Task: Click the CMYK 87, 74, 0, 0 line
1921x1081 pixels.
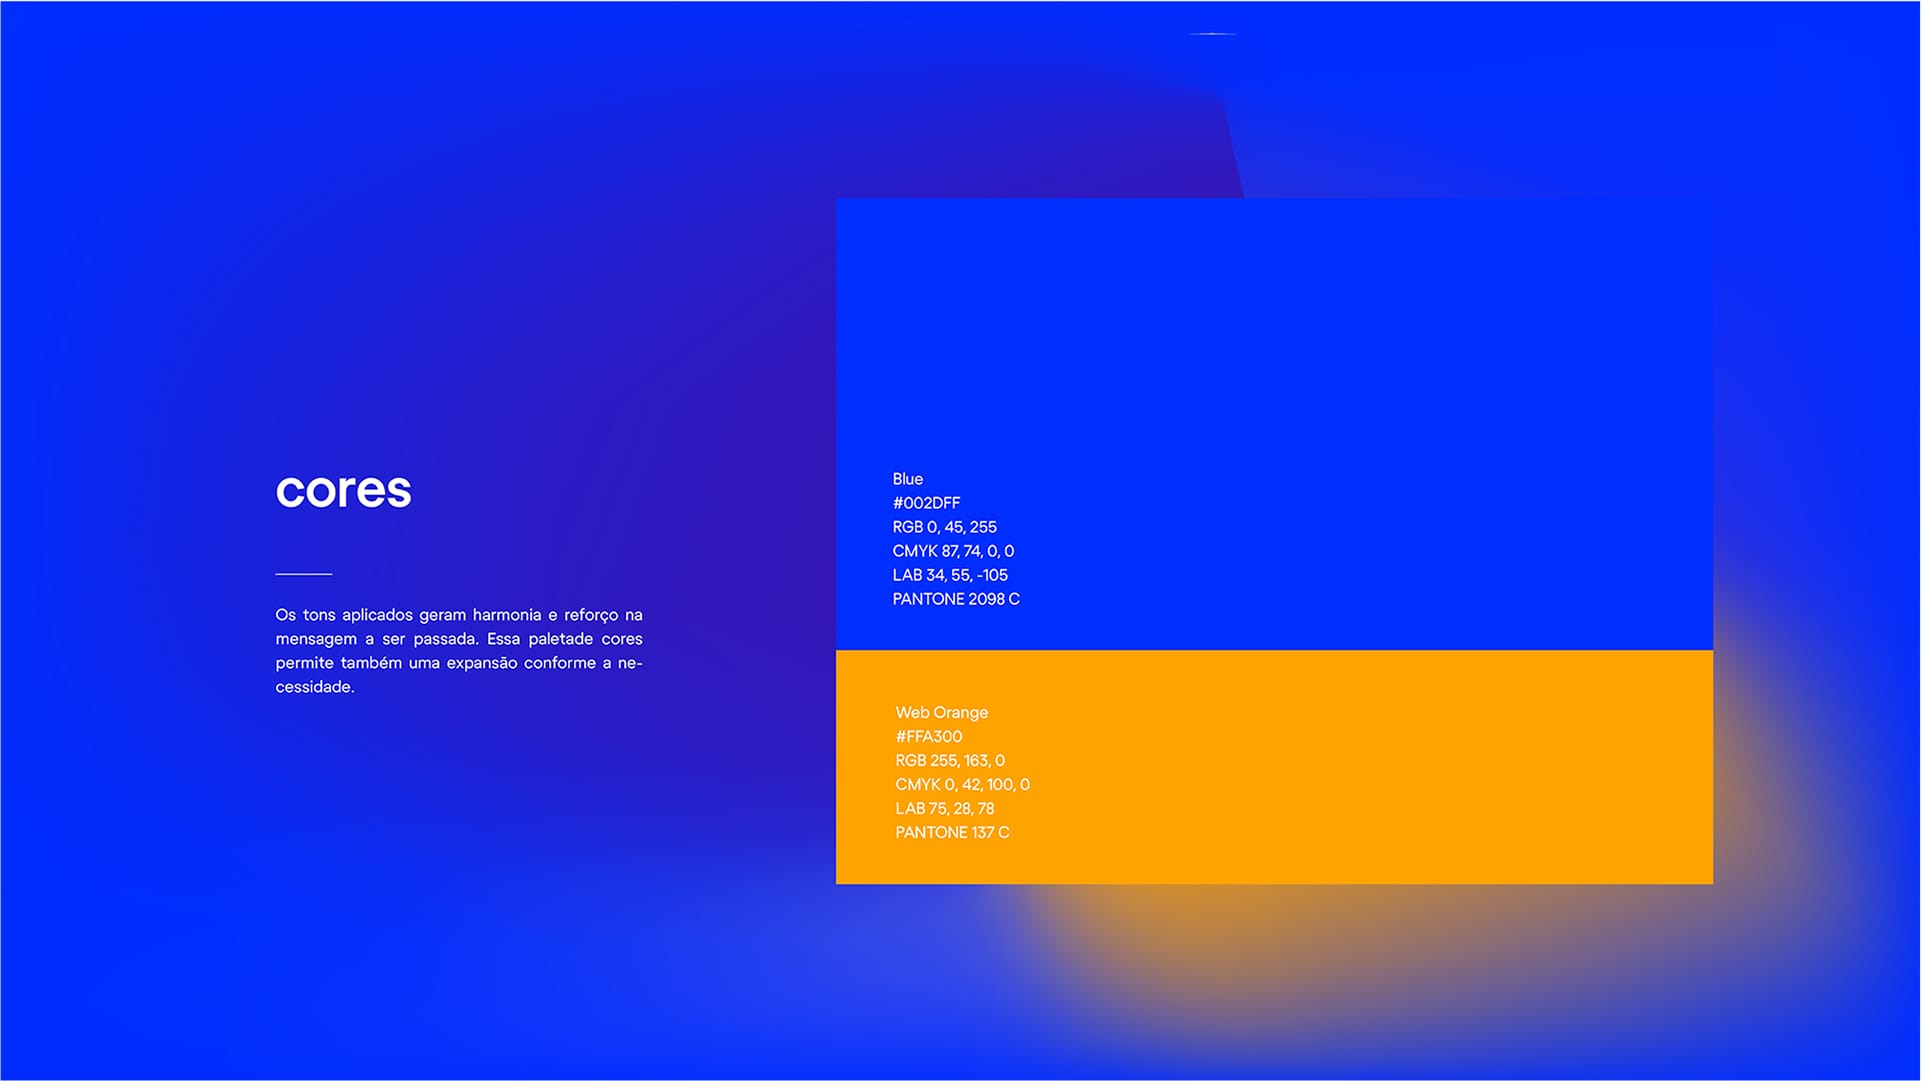Action: click(953, 551)
